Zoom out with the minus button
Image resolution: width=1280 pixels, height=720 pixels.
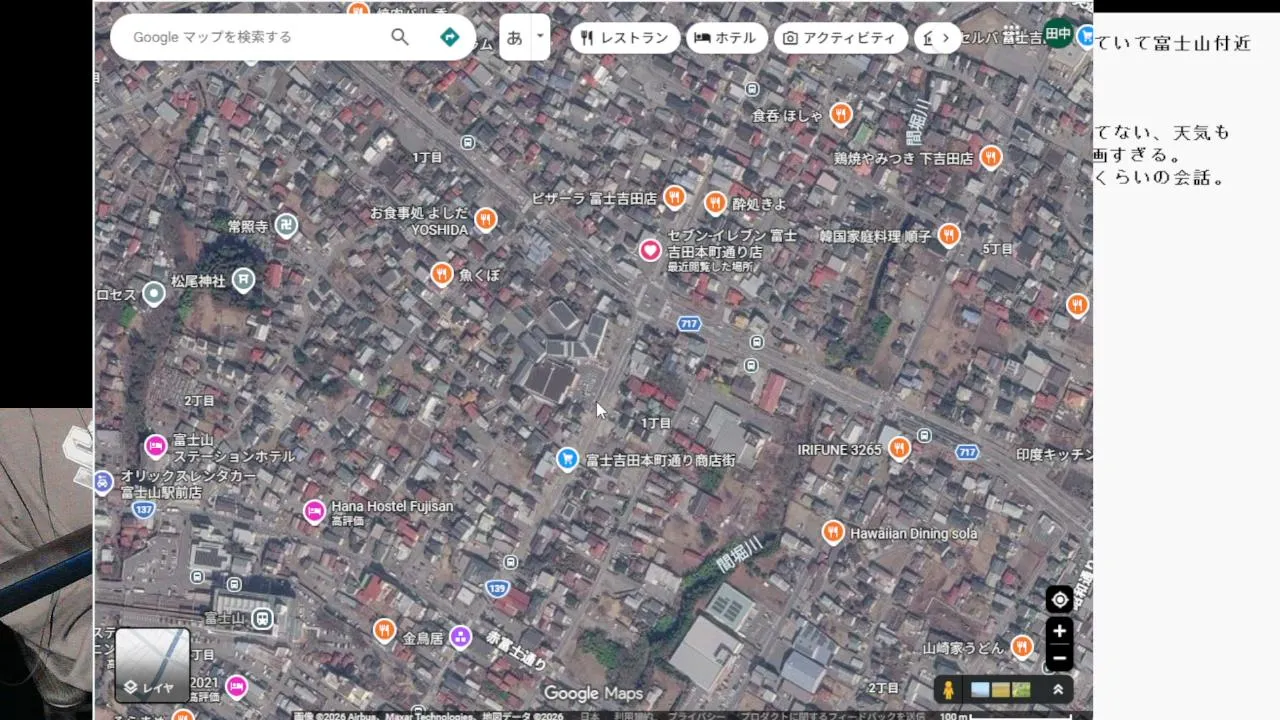coord(1059,658)
